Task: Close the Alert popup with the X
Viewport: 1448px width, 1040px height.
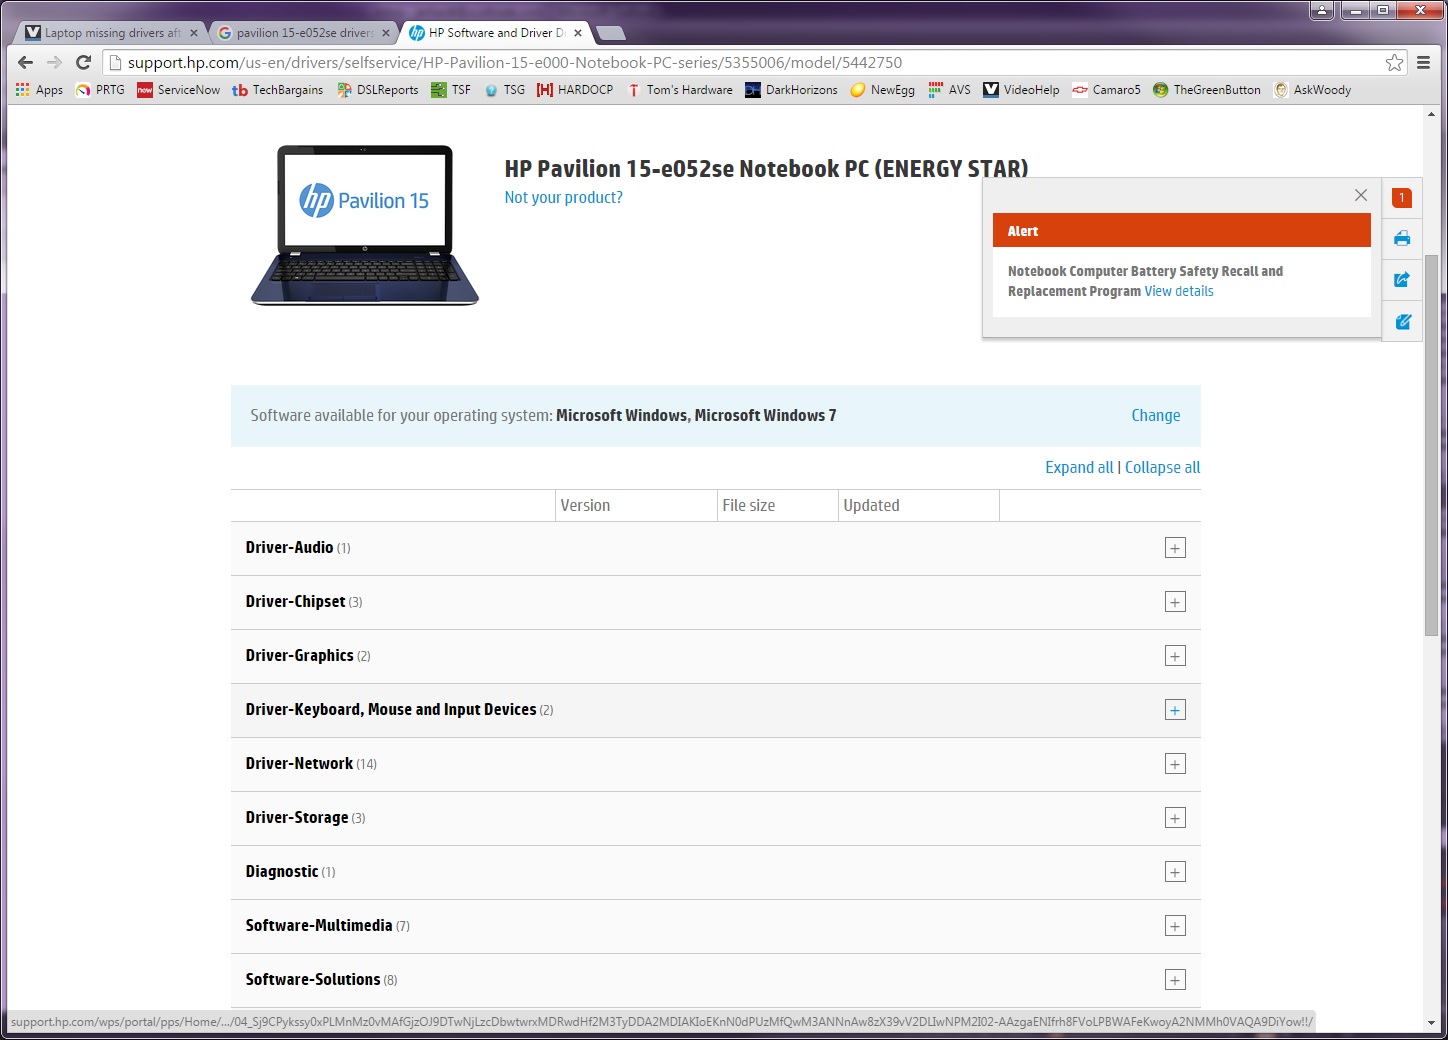Action: pyautogui.click(x=1361, y=195)
